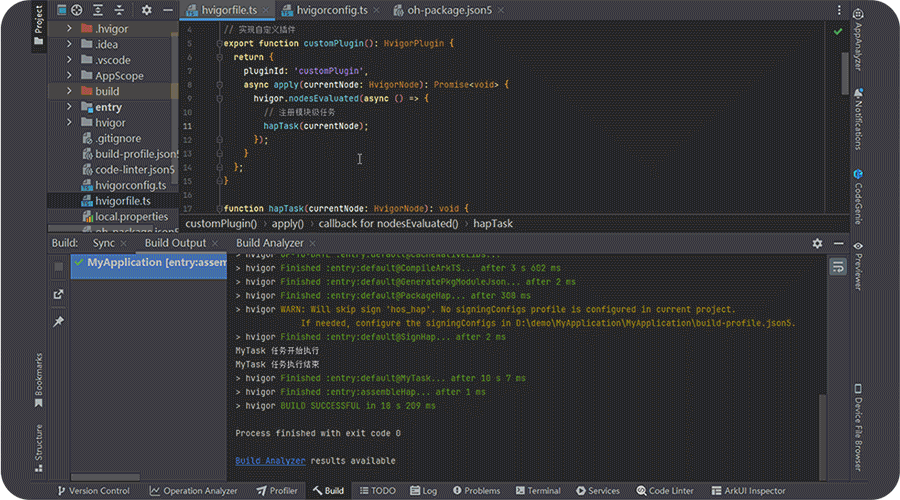Viewport: 900px width, 500px height.
Task: Click the locate/select opened file target icon
Action: coord(77,10)
